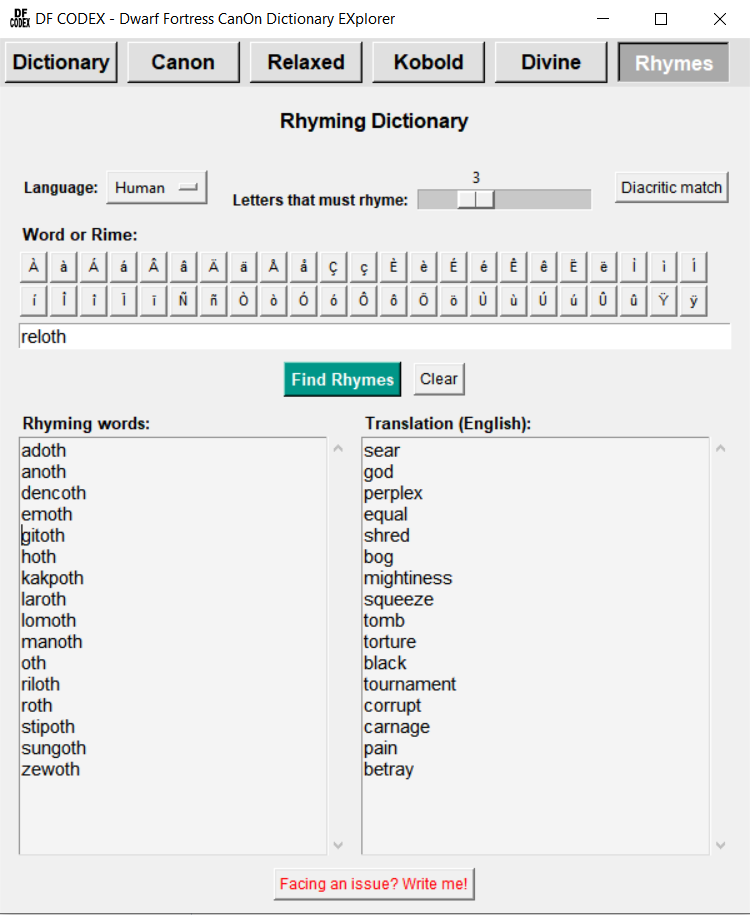Insert uppercase Ì with grave accent
The height and width of the screenshot is (915, 750).
(x=633, y=267)
